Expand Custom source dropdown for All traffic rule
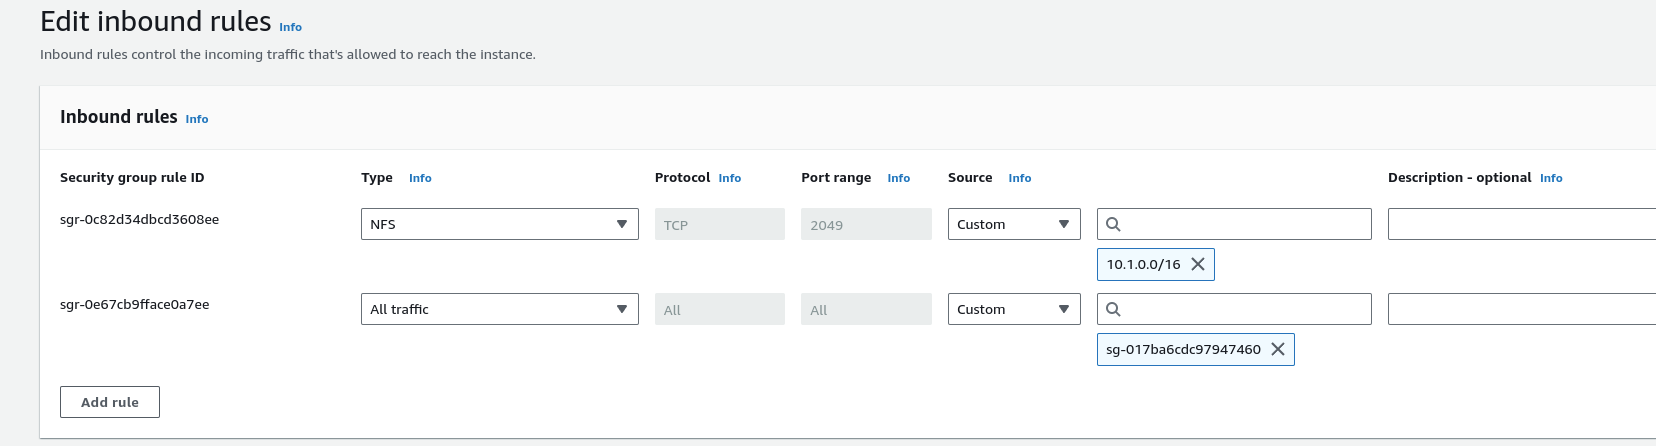The image size is (1656, 446). [1013, 309]
